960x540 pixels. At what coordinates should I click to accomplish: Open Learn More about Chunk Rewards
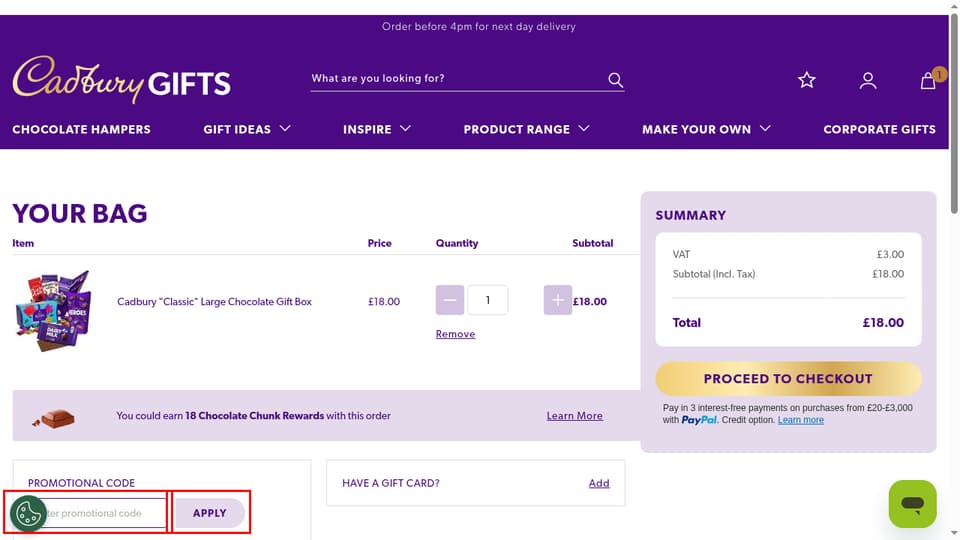click(x=574, y=416)
